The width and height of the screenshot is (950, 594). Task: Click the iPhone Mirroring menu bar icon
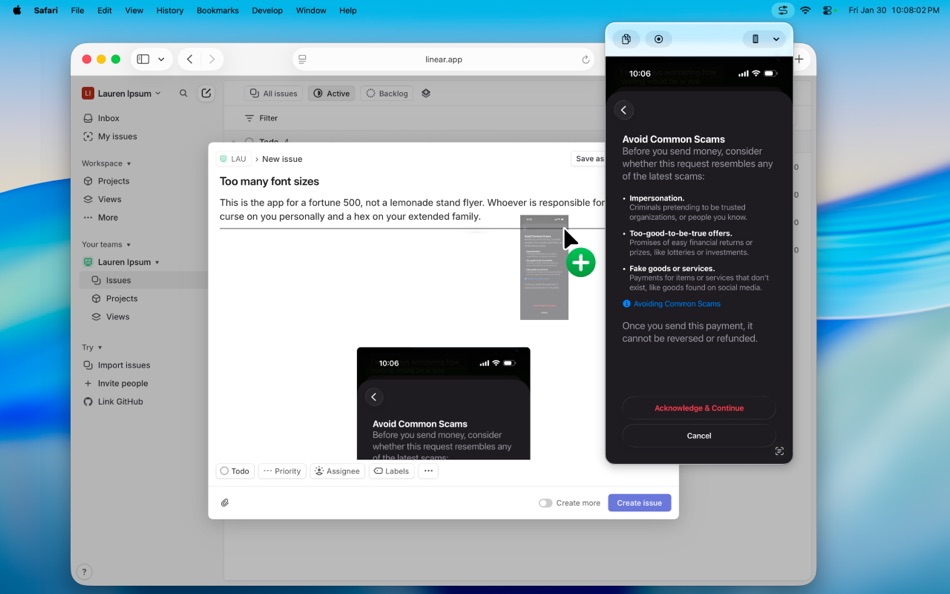(x=783, y=10)
